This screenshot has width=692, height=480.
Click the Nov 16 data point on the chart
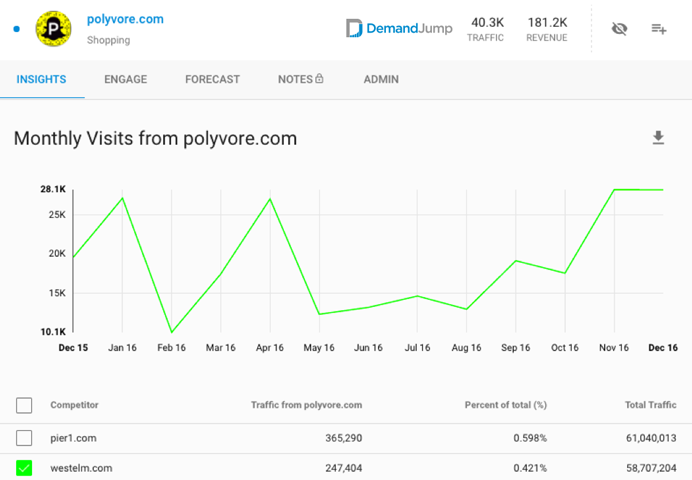pos(614,190)
